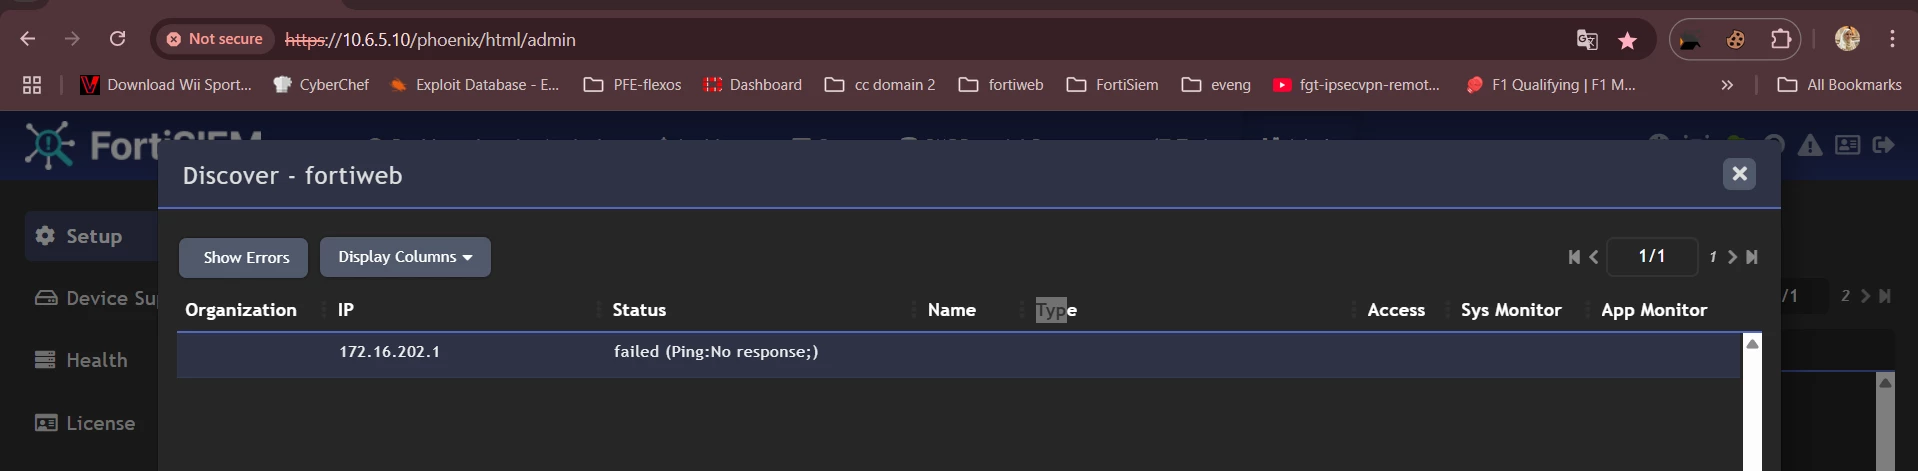Open the PFE-flexos bookmark folder
Screen dimensions: 1918x471
coord(632,85)
